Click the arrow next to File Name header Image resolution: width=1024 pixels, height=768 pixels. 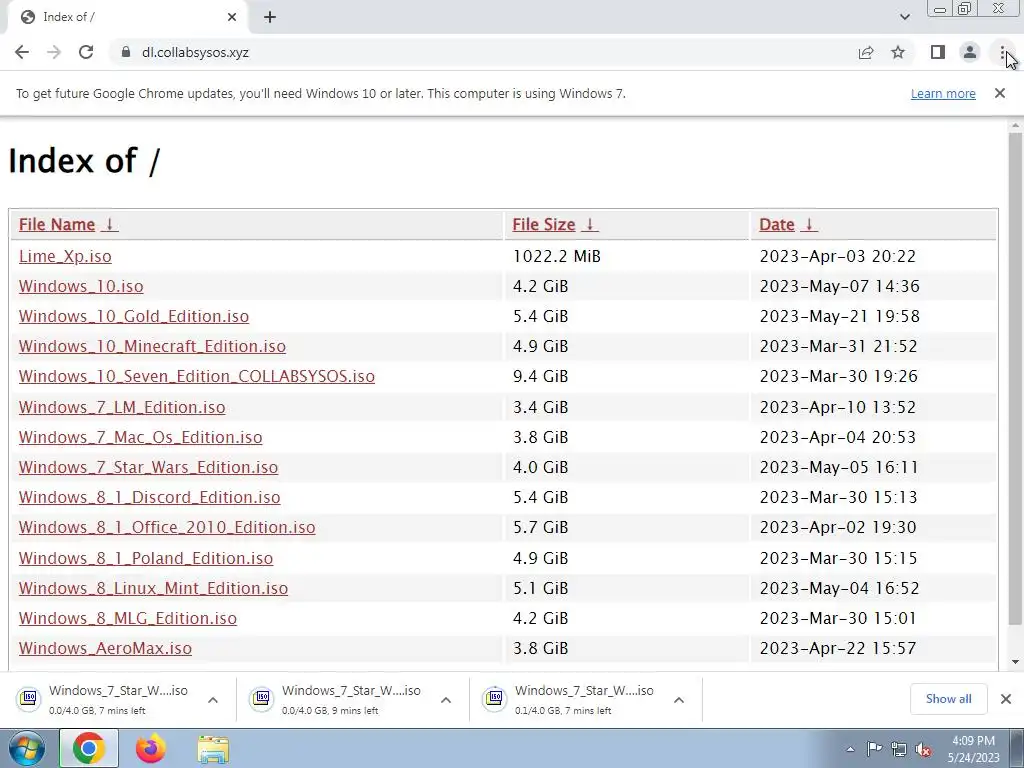tap(110, 224)
